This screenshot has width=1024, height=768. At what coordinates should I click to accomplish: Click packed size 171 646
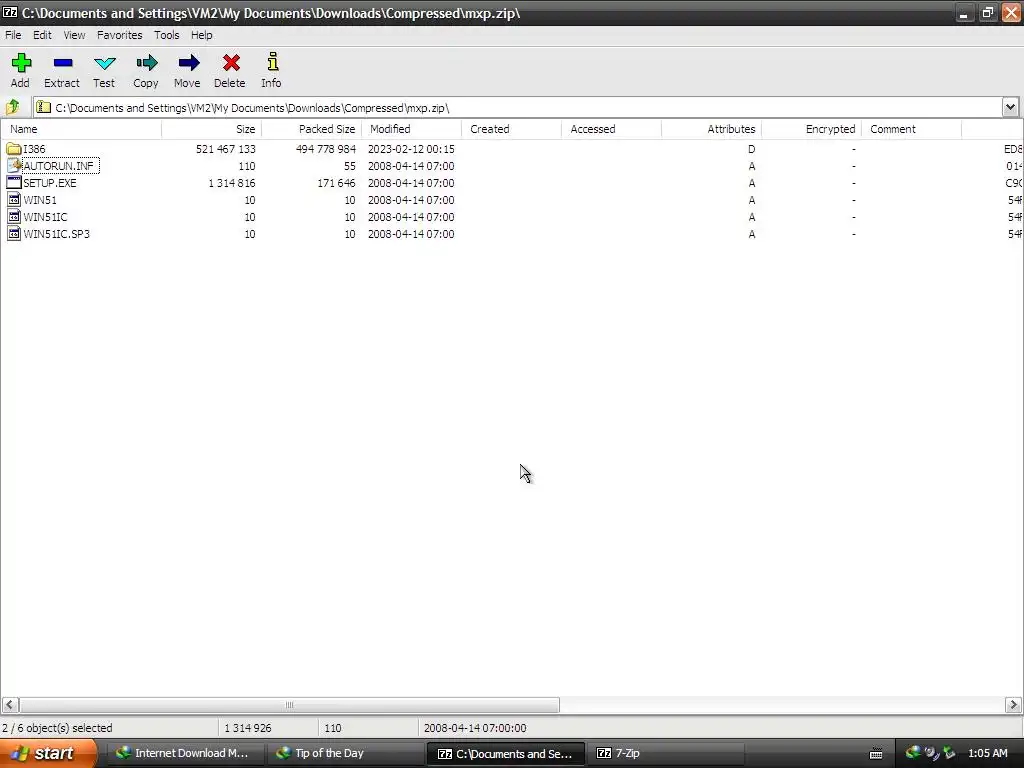(336, 183)
